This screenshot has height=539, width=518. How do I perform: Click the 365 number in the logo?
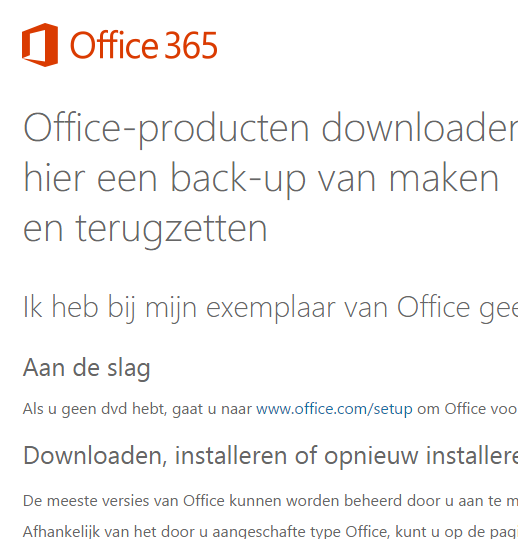(191, 45)
